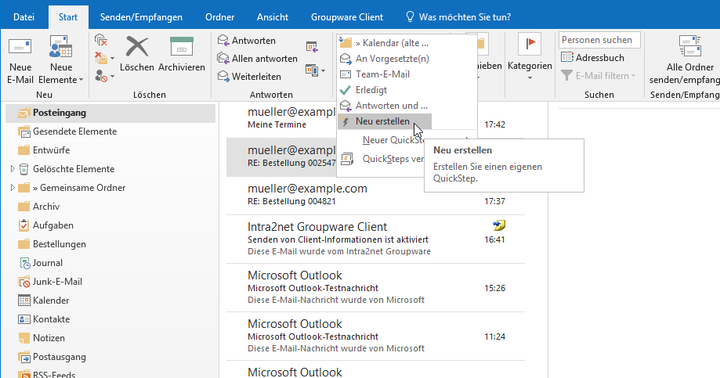Click the Gelöschte Elemente folder icon
Image resolution: width=720 pixels, height=378 pixels.
click(24, 169)
